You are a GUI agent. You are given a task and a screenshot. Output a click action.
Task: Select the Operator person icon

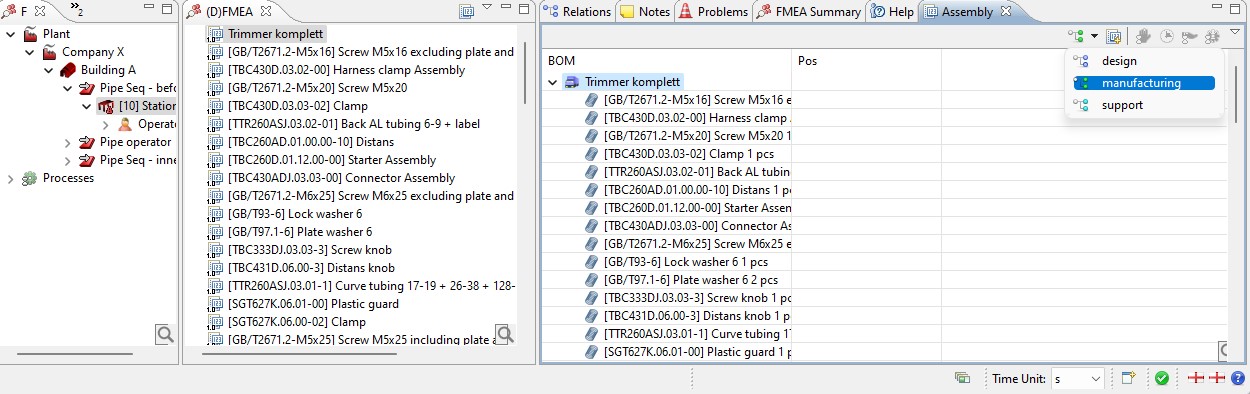pos(125,124)
